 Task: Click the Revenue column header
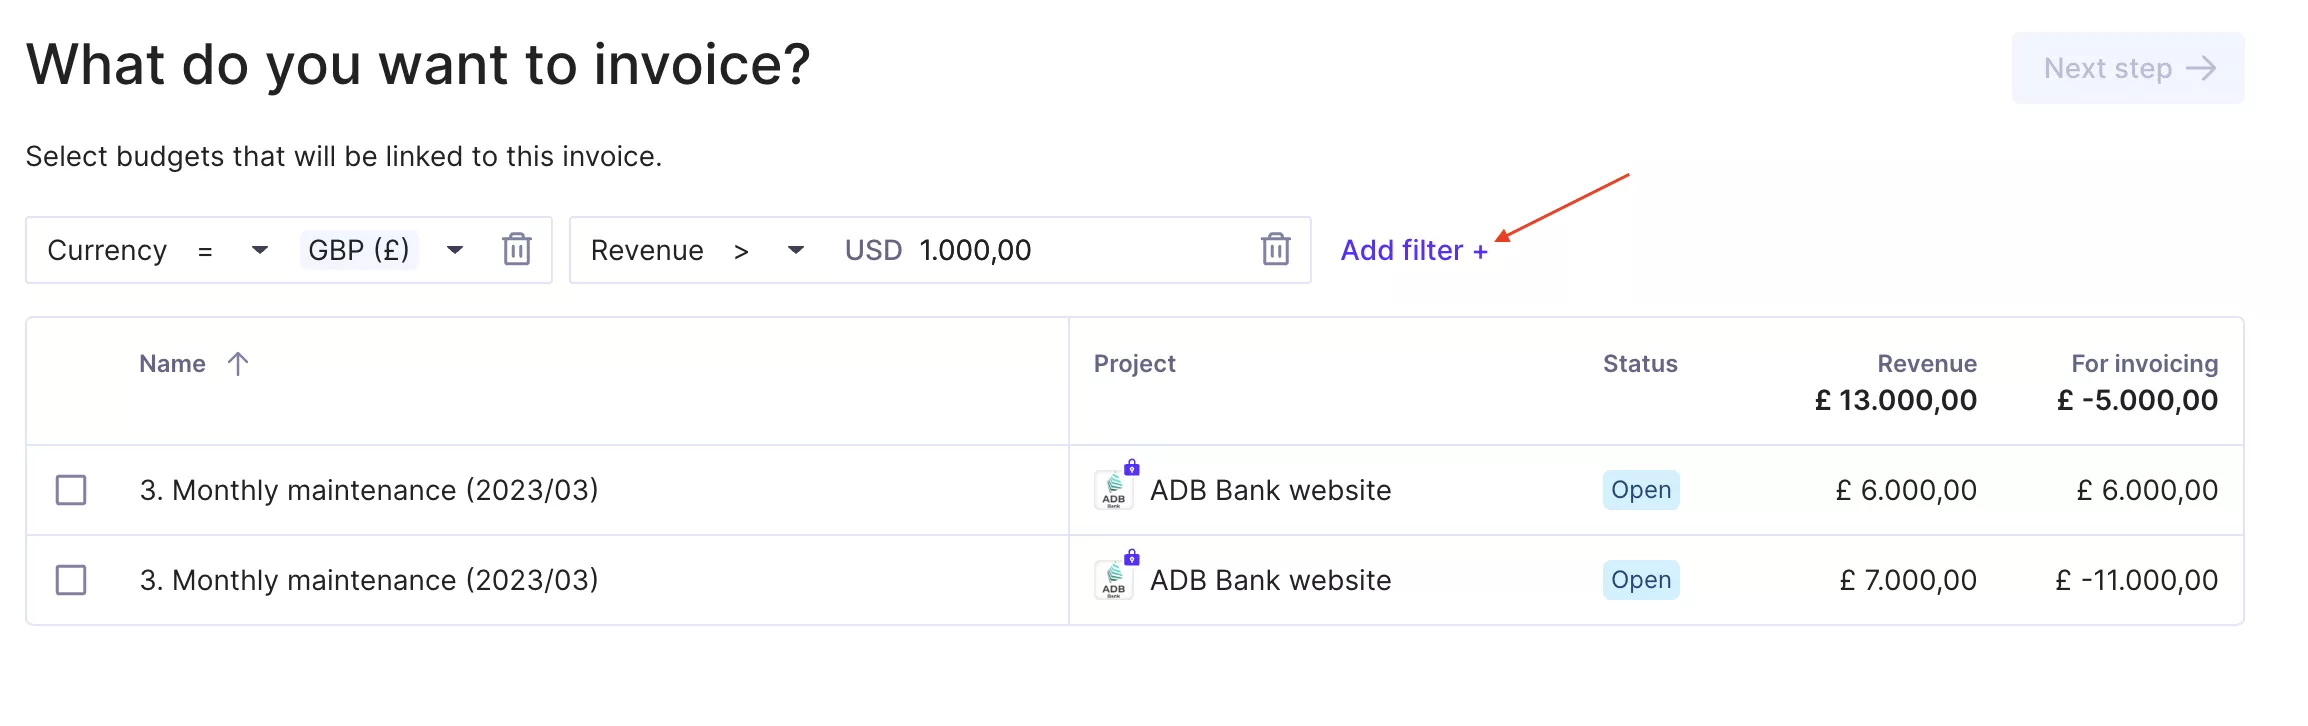[1926, 363]
